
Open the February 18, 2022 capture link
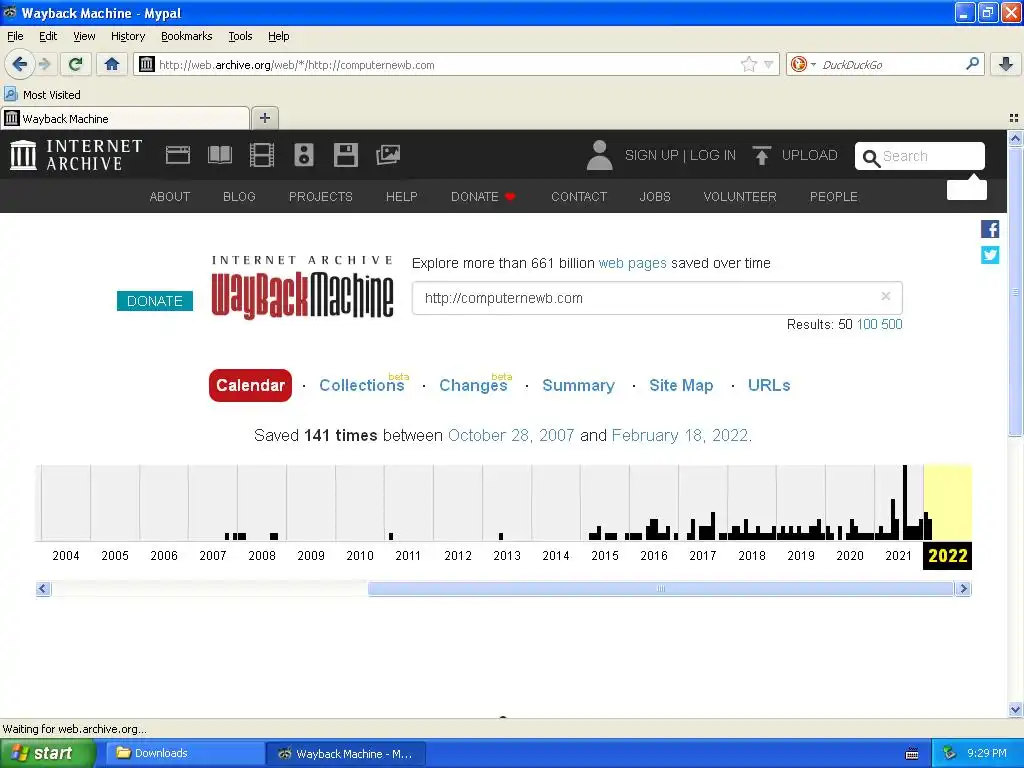pos(680,436)
